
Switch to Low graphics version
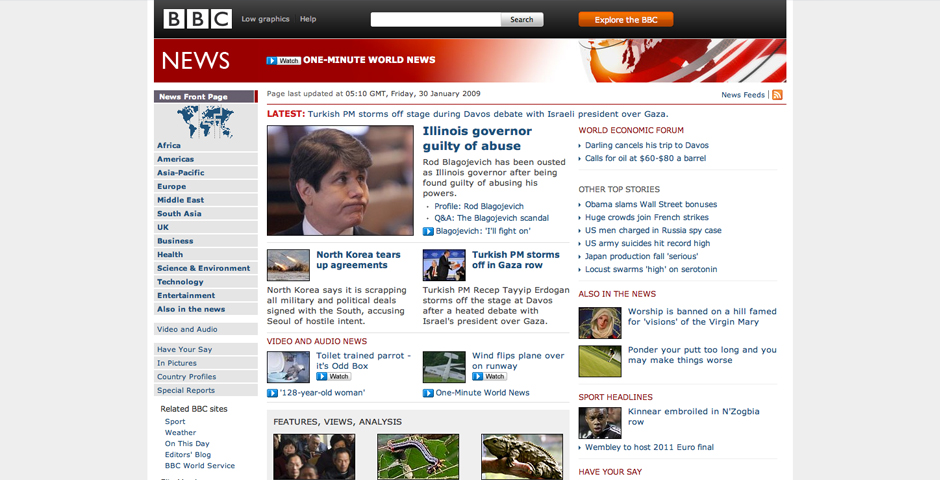pos(266,19)
